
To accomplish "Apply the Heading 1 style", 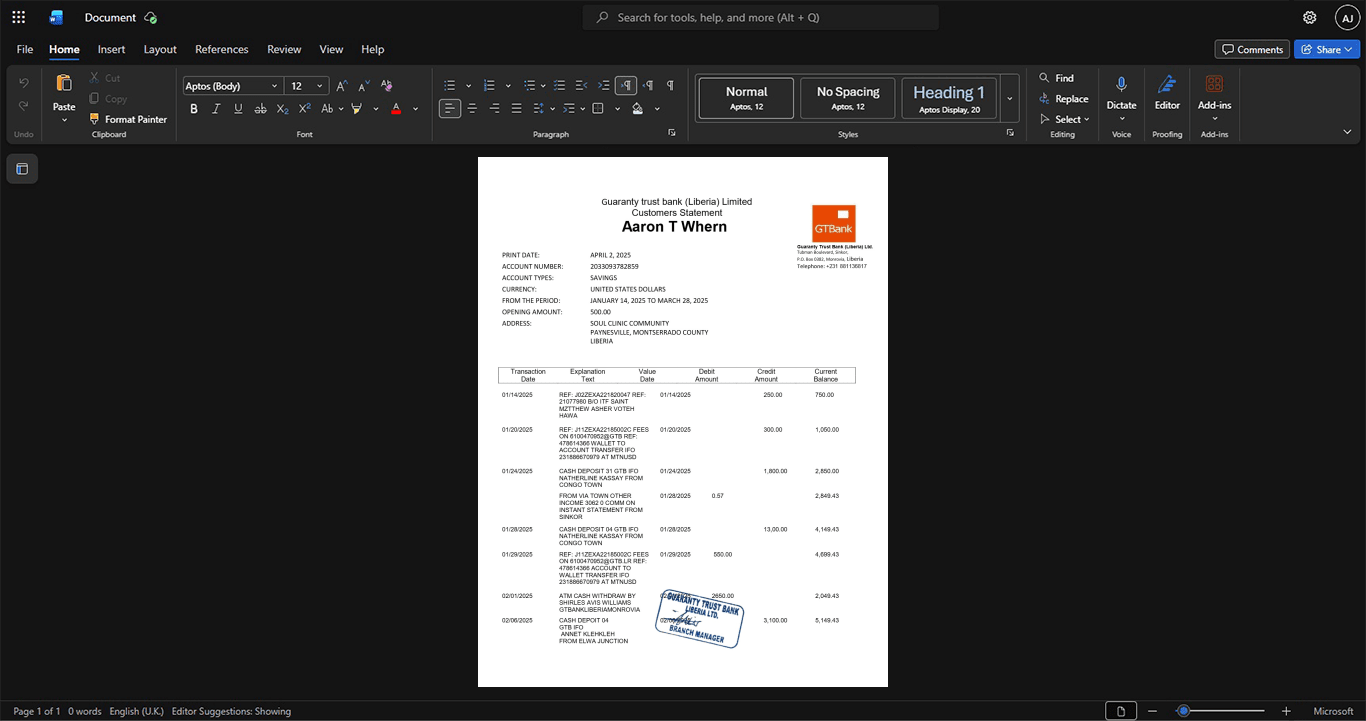I will click(x=949, y=98).
